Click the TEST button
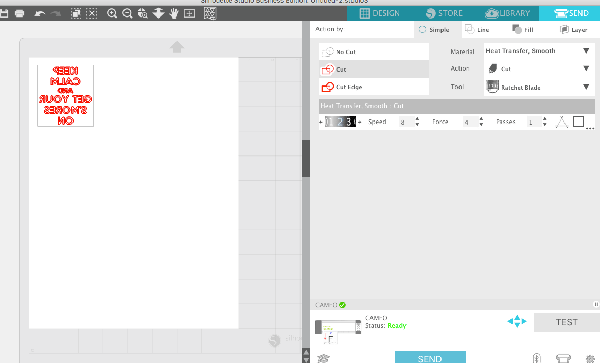The height and width of the screenshot is (363, 600). [x=567, y=322]
